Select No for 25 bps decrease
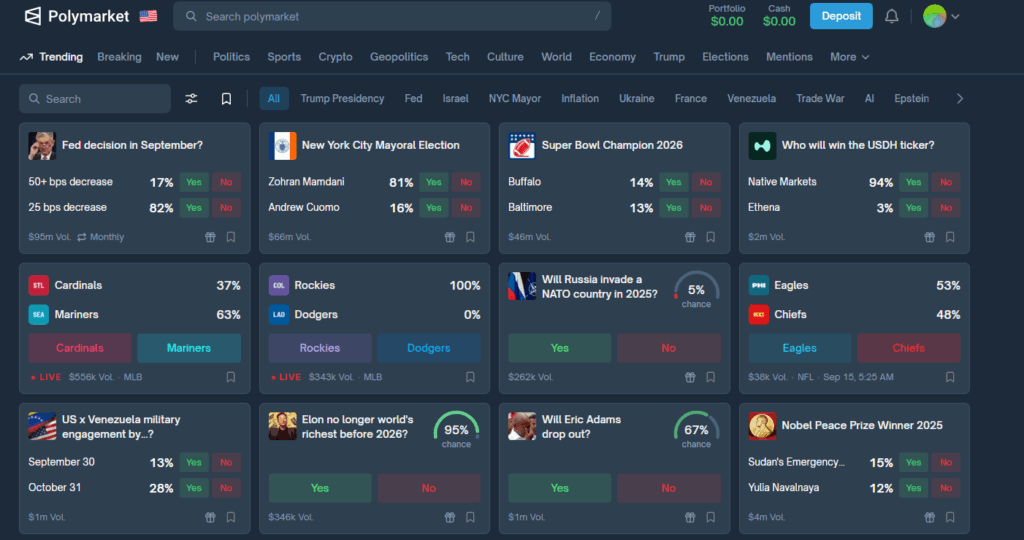This screenshot has width=1024, height=540. pos(226,208)
